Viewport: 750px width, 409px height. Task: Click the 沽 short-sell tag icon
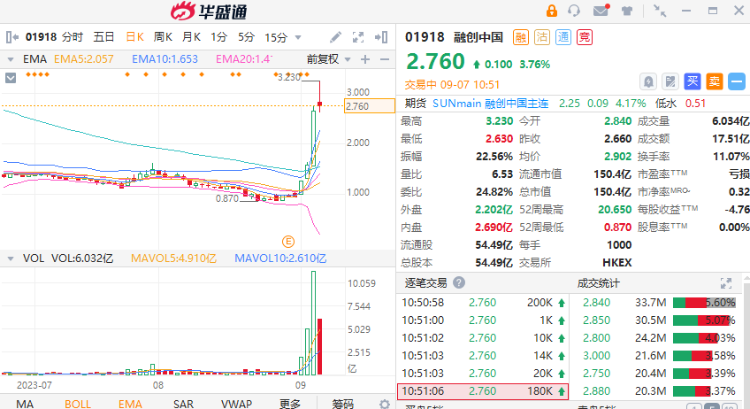click(542, 37)
